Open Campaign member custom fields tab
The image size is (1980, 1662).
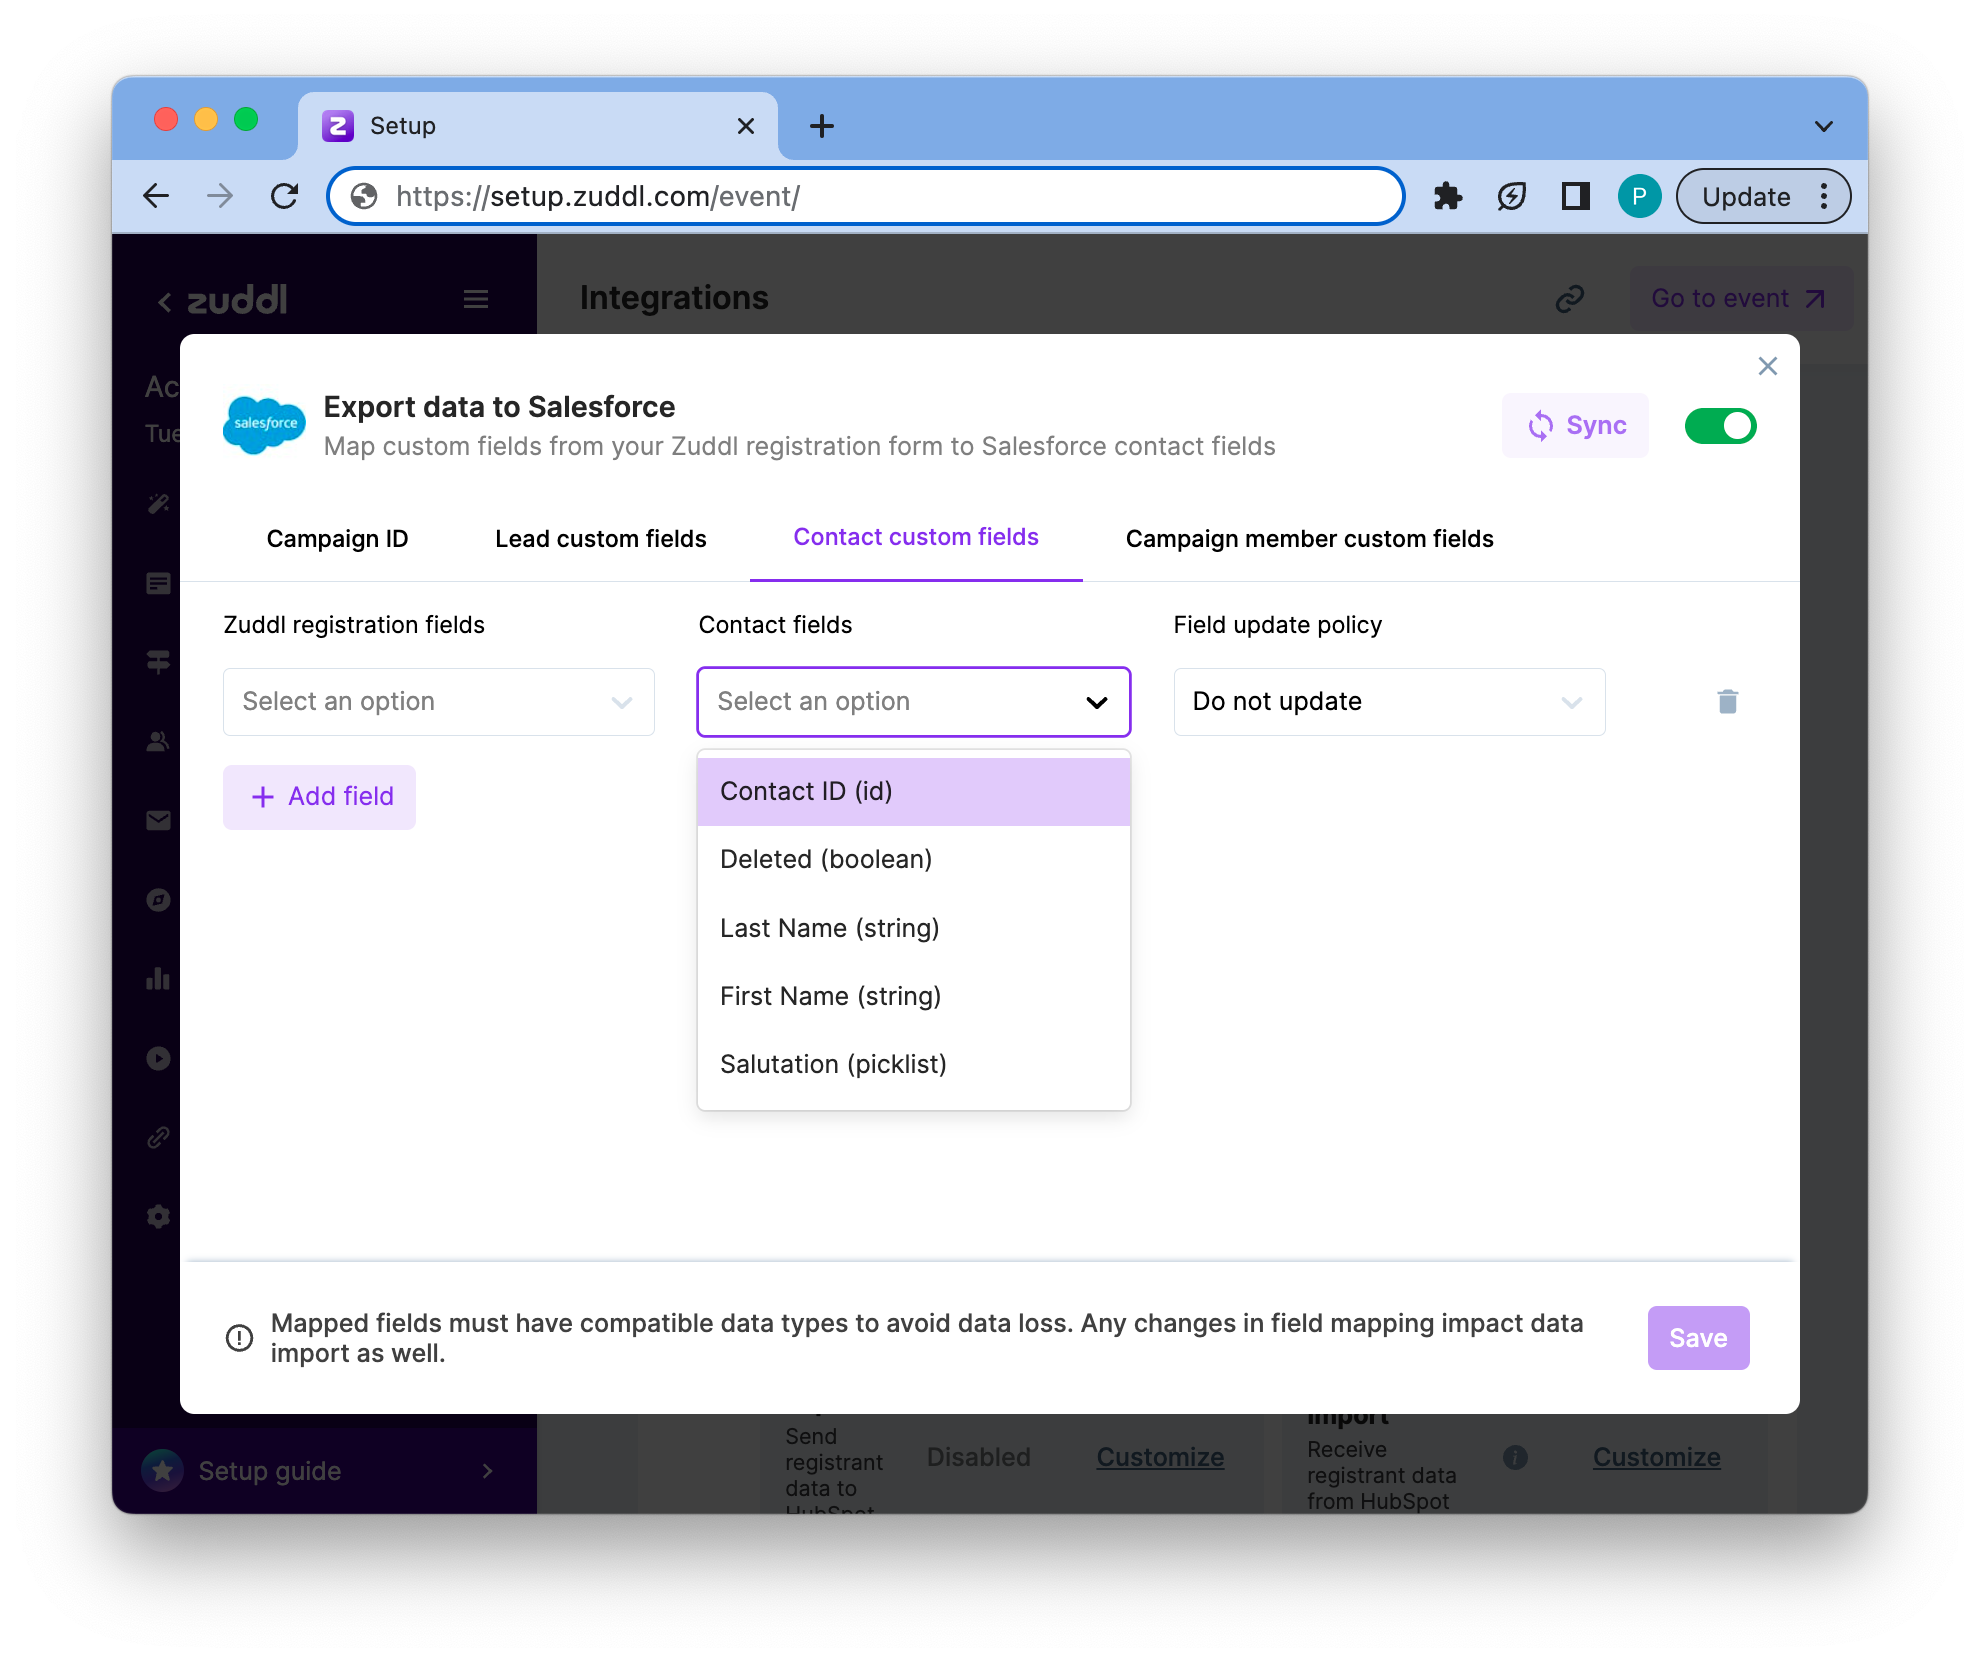(1309, 539)
